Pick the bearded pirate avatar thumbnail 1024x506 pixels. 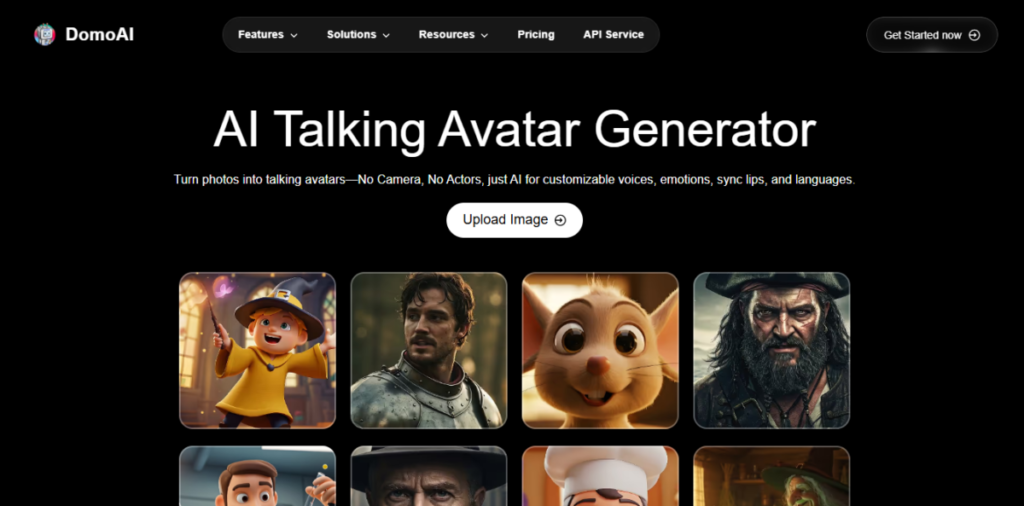tap(771, 350)
